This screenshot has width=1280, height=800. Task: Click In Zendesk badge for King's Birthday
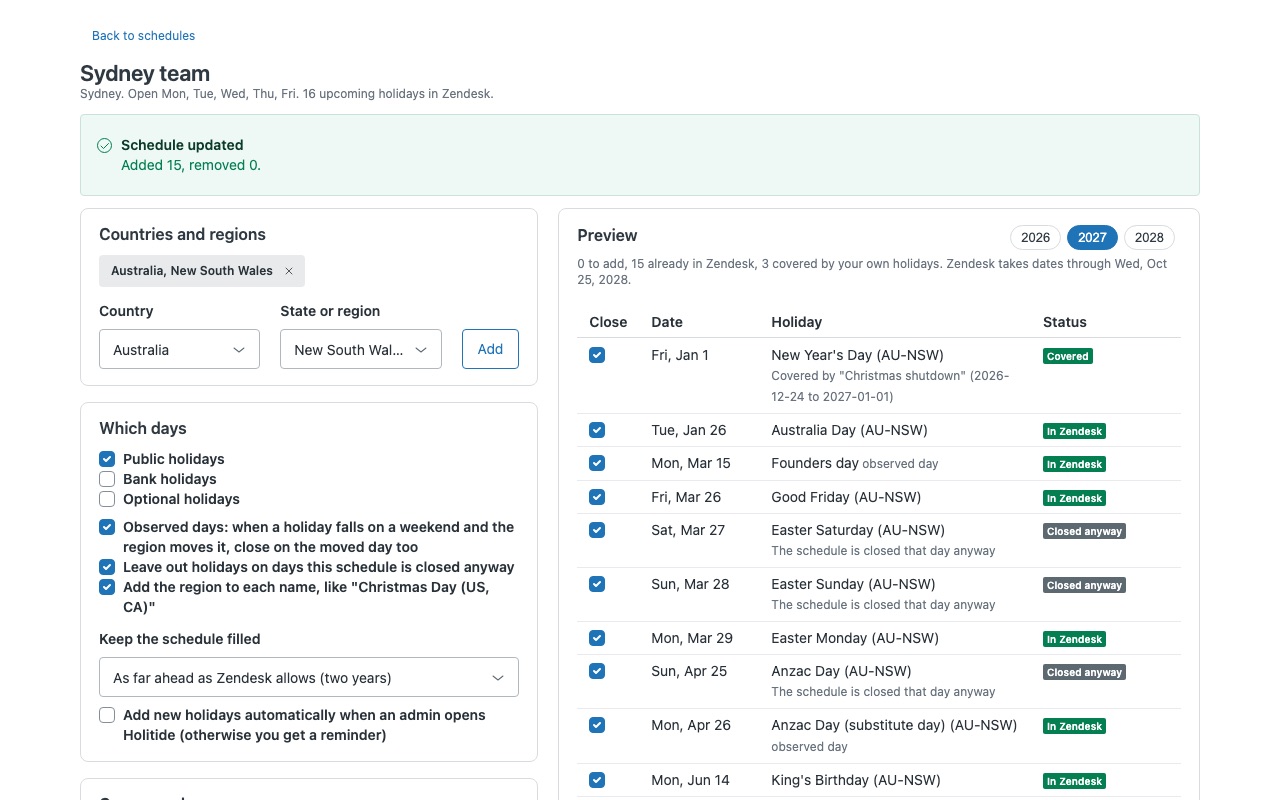1074,781
